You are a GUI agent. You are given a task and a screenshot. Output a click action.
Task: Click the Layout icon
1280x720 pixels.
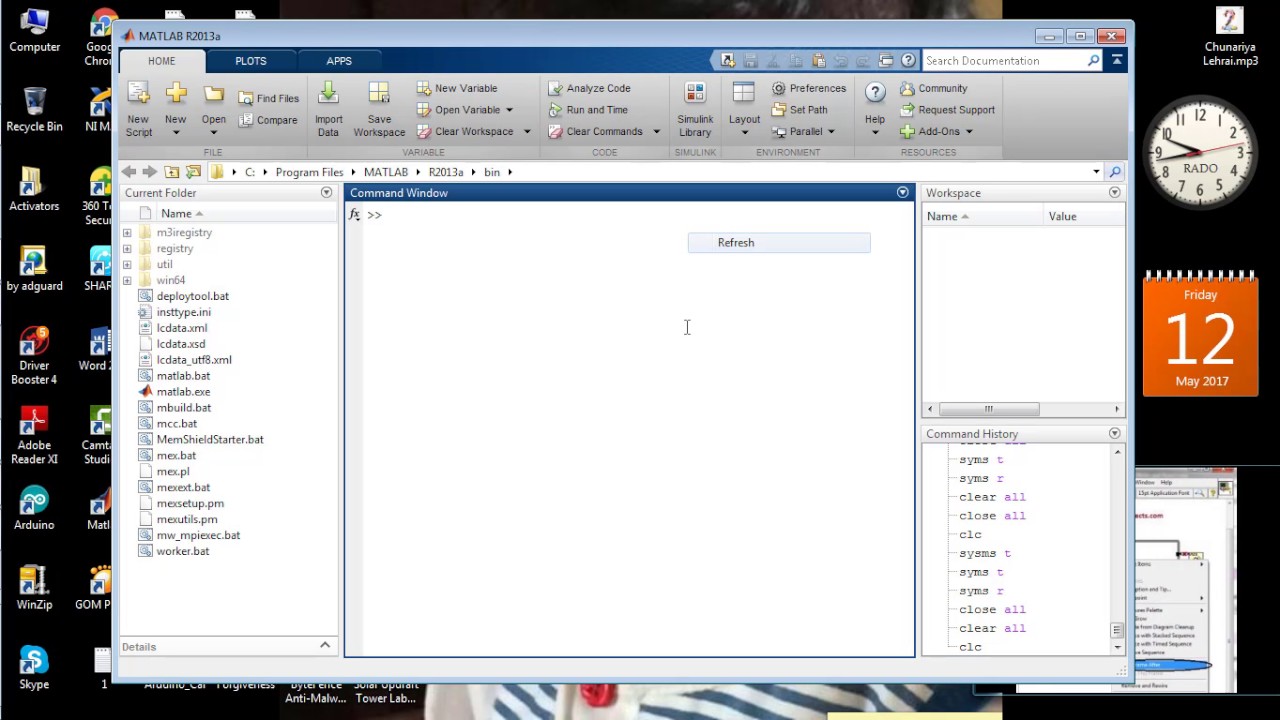743,94
